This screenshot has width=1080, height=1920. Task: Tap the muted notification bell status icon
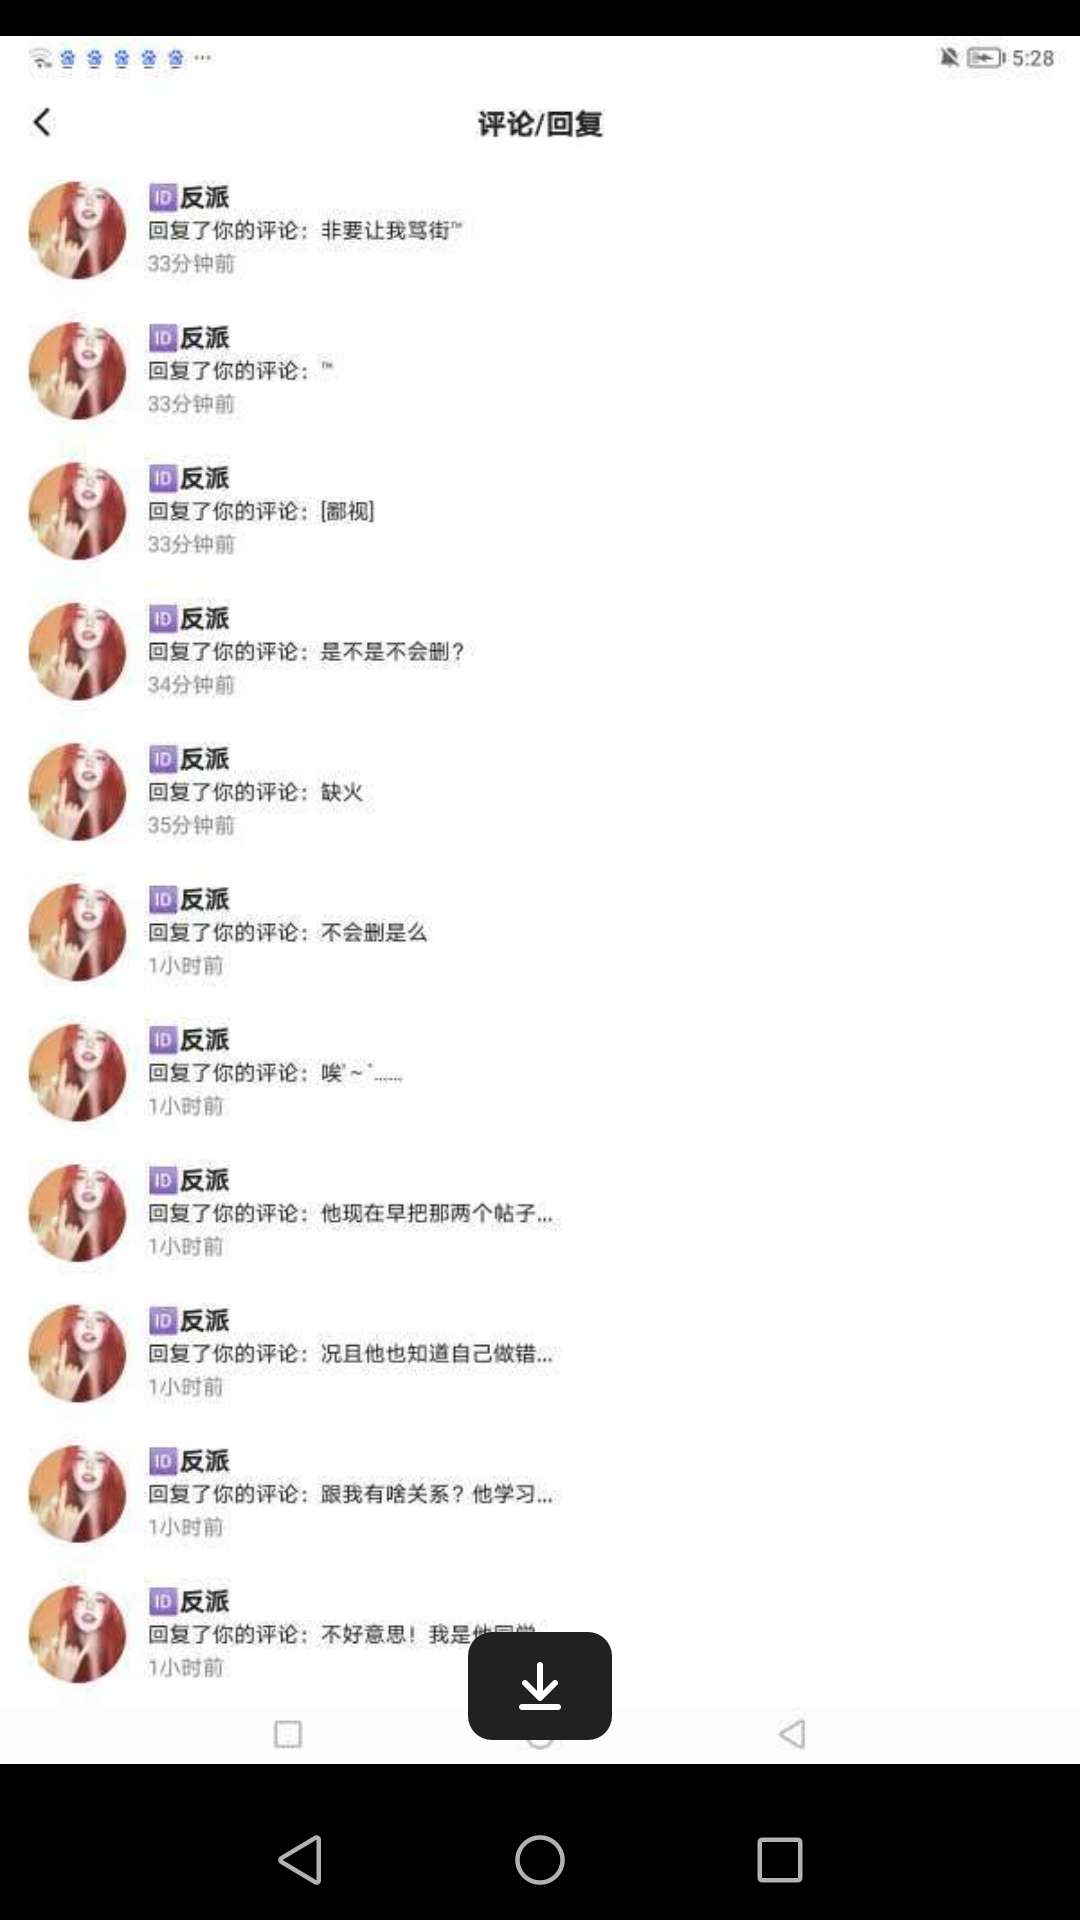coord(949,58)
